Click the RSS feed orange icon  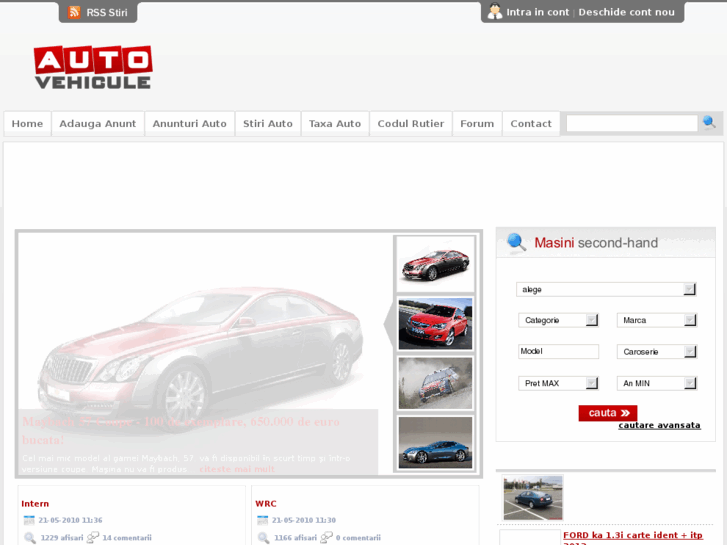pos(74,12)
